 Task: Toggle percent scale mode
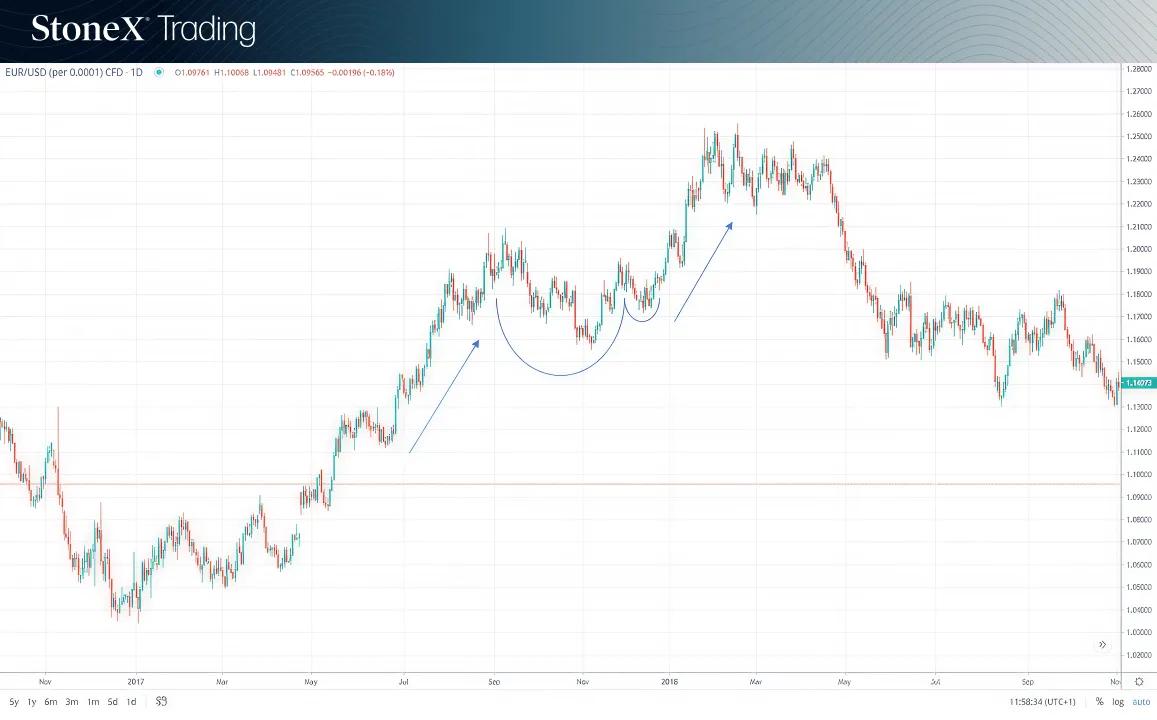(x=1099, y=702)
